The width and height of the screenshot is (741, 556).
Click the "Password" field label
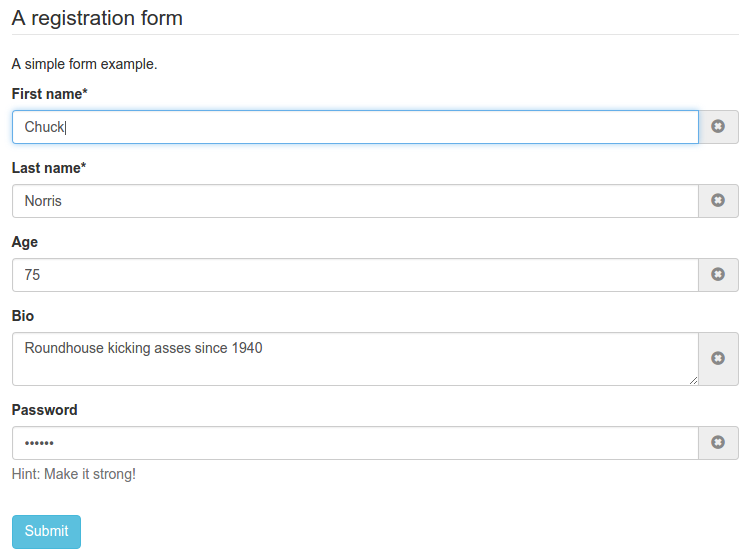(44, 410)
